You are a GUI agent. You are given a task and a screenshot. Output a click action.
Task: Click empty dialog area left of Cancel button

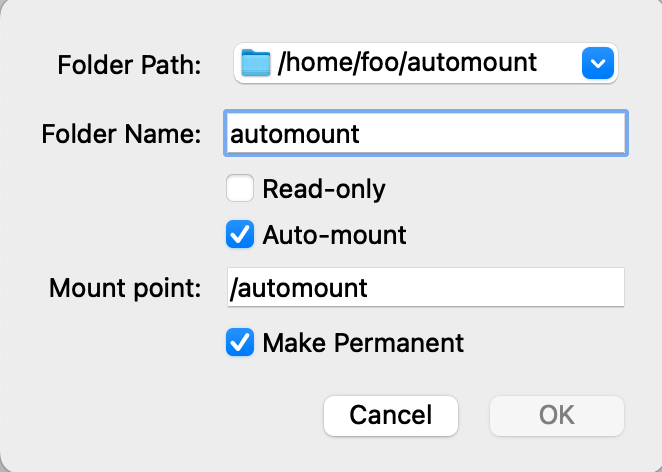coord(160,415)
